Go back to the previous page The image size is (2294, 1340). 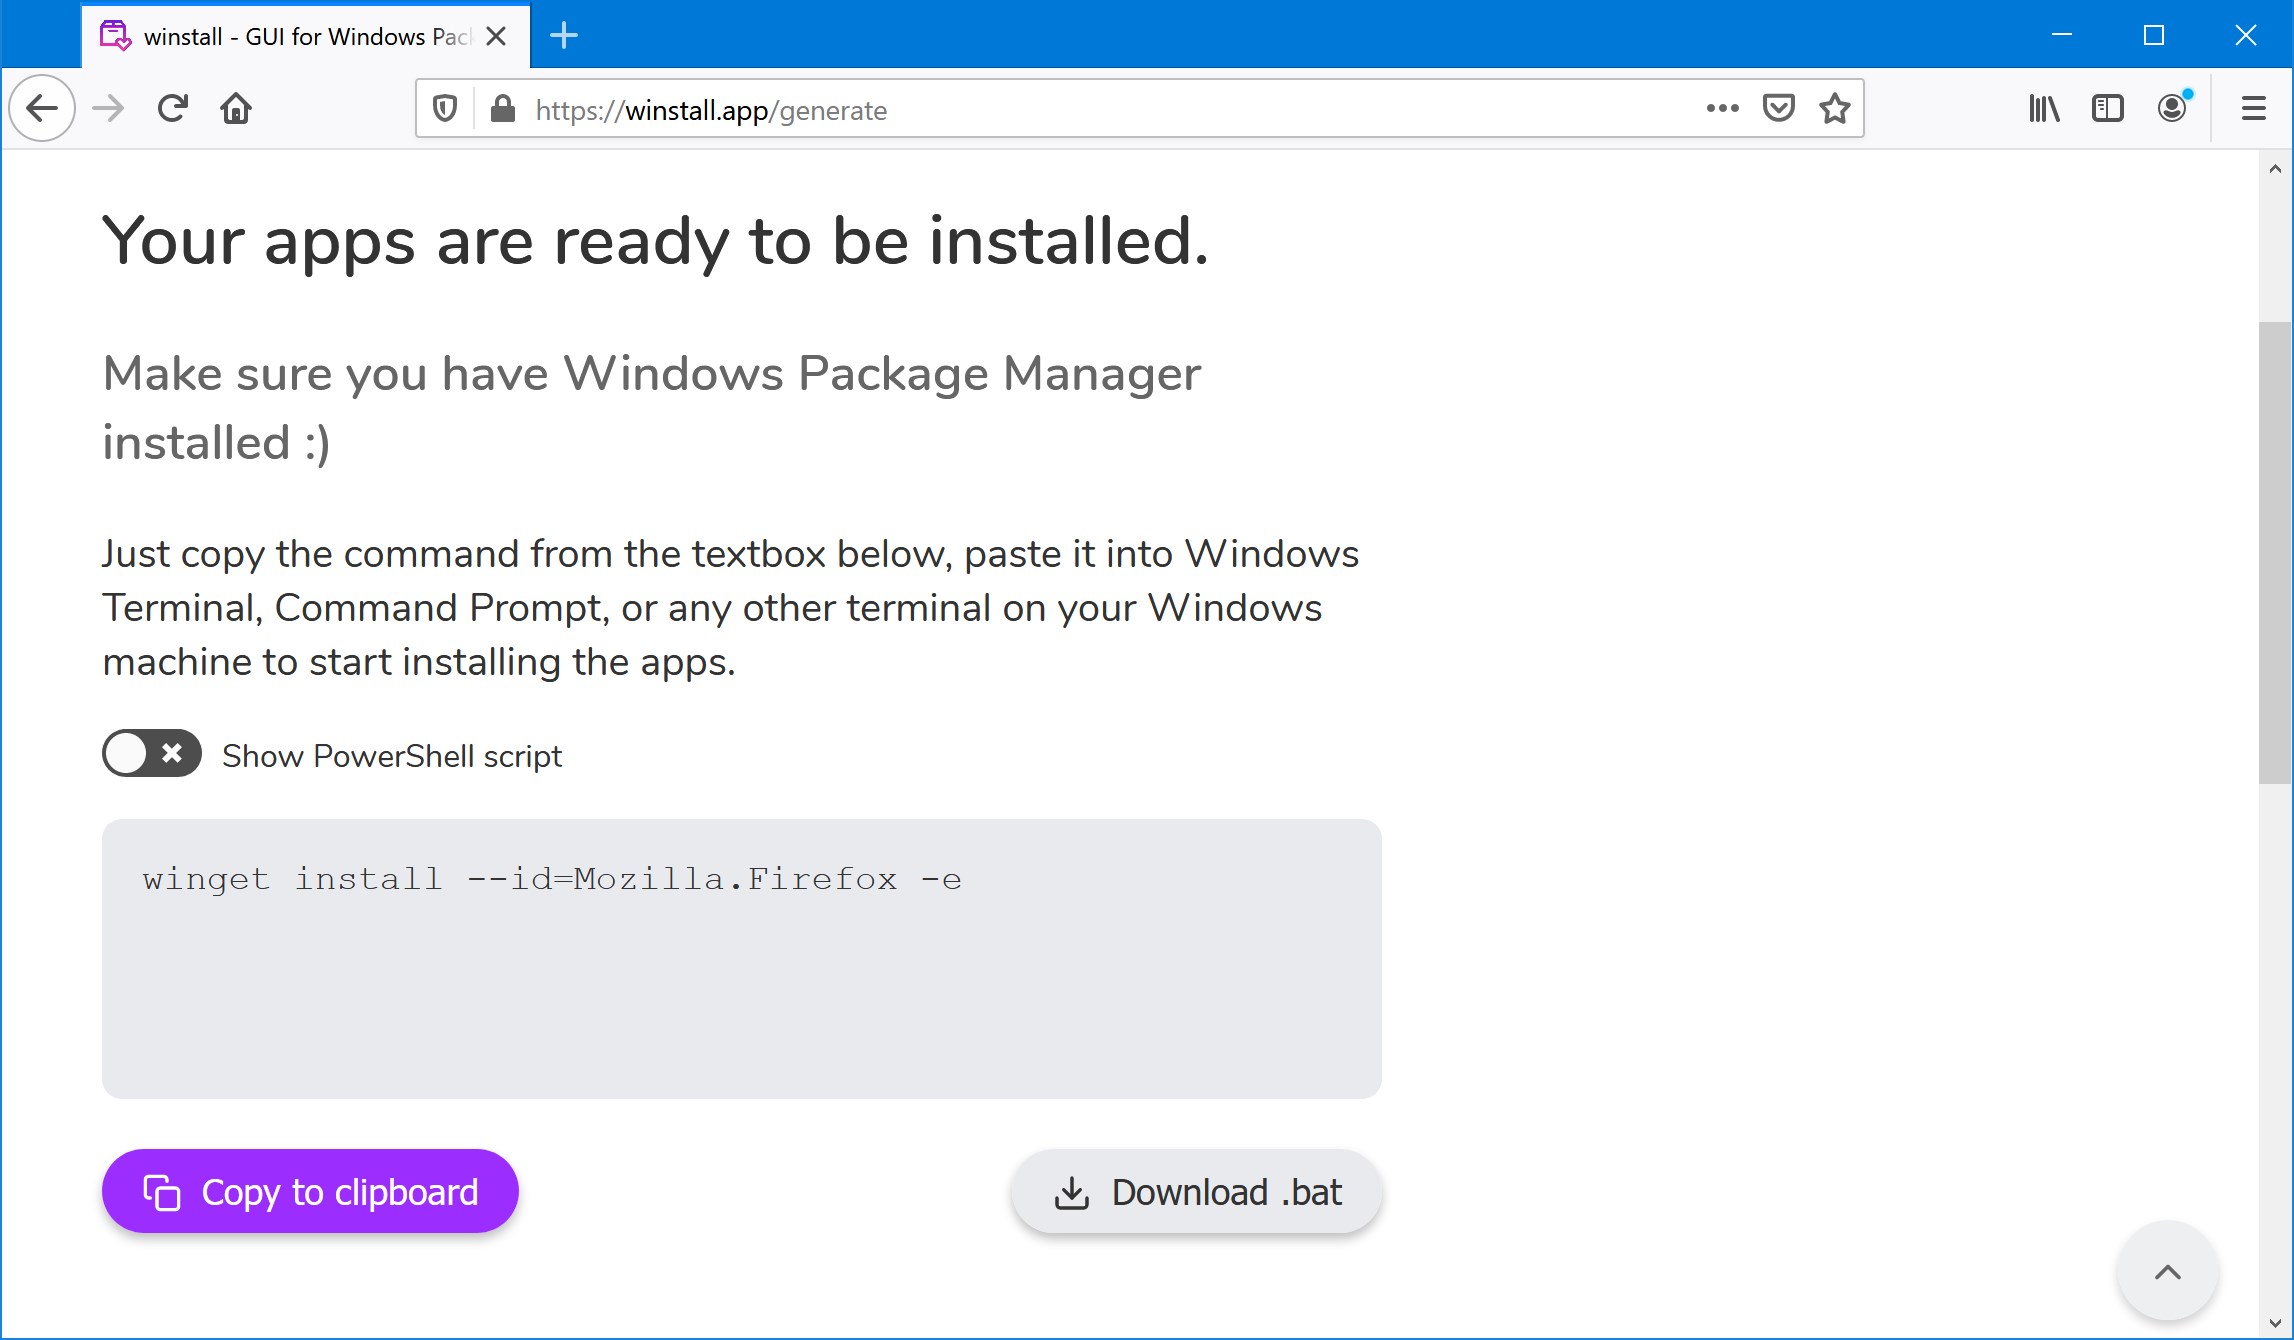coord(42,108)
